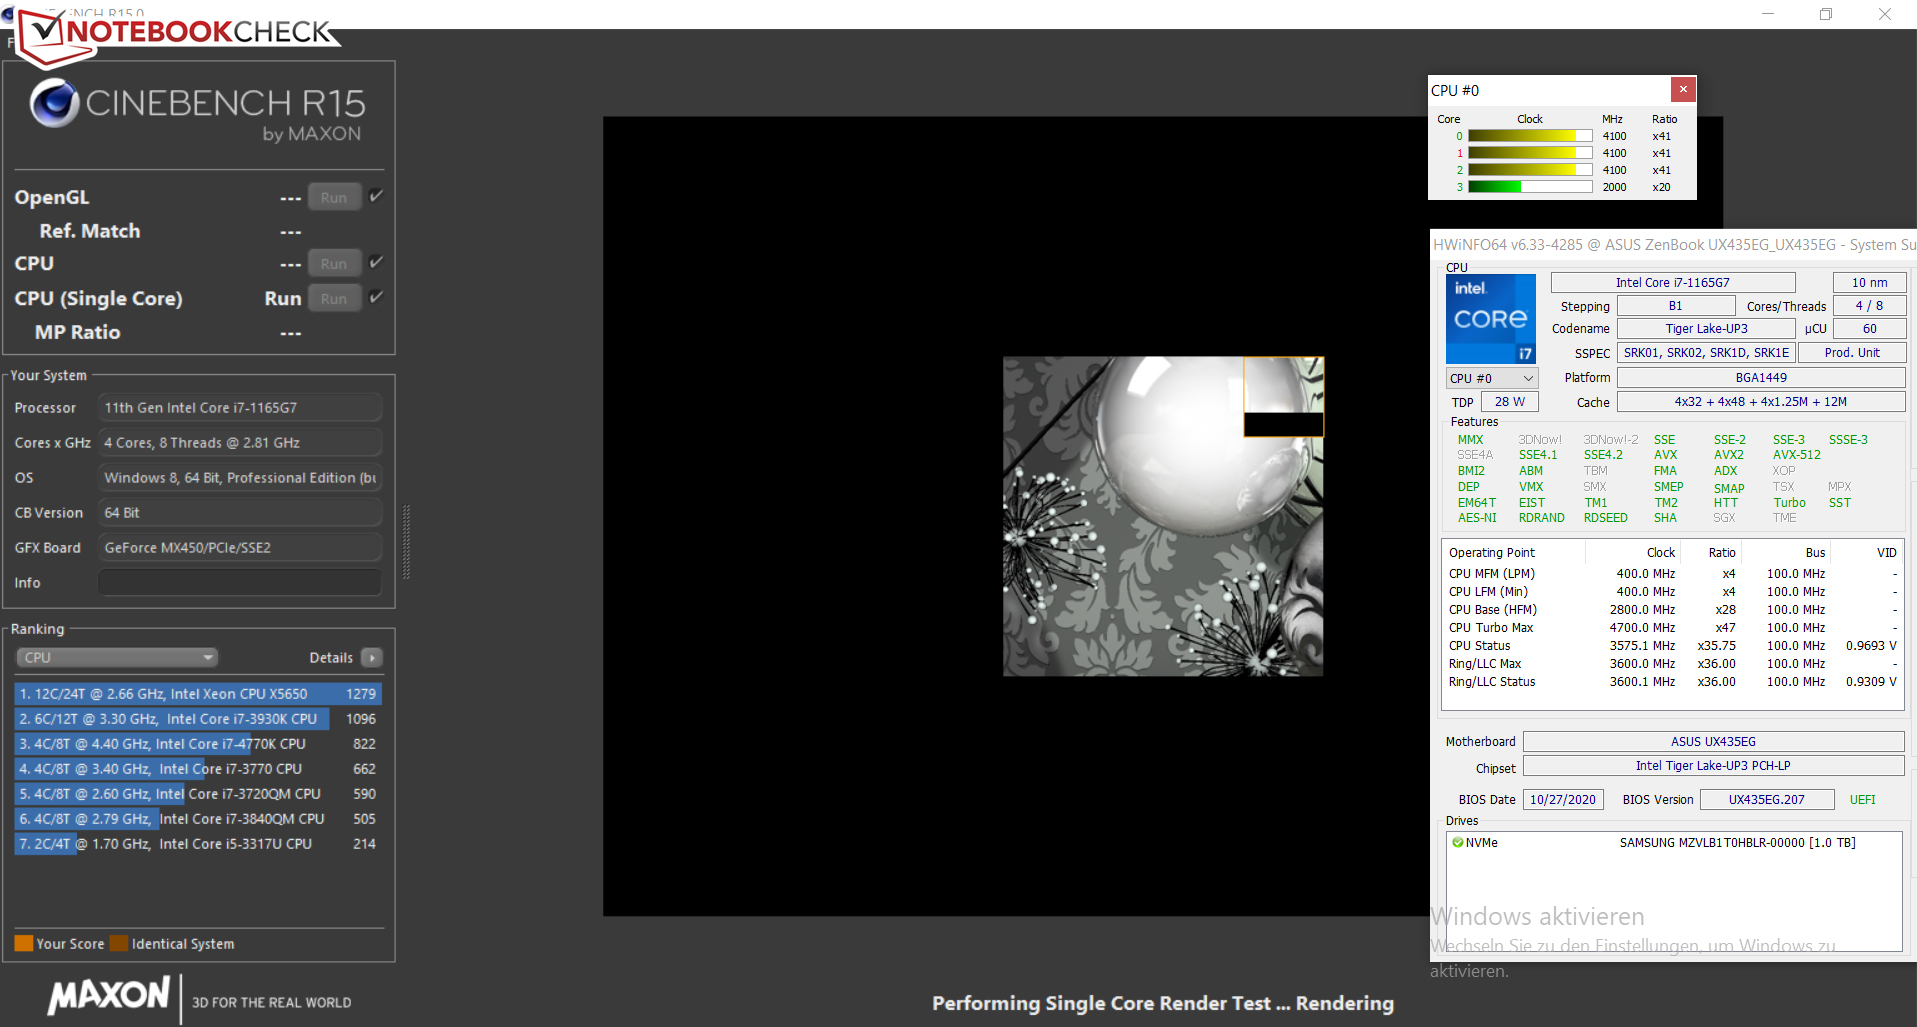The height and width of the screenshot is (1027, 1917).
Task: Run the CPU benchmark
Action: pos(334,264)
